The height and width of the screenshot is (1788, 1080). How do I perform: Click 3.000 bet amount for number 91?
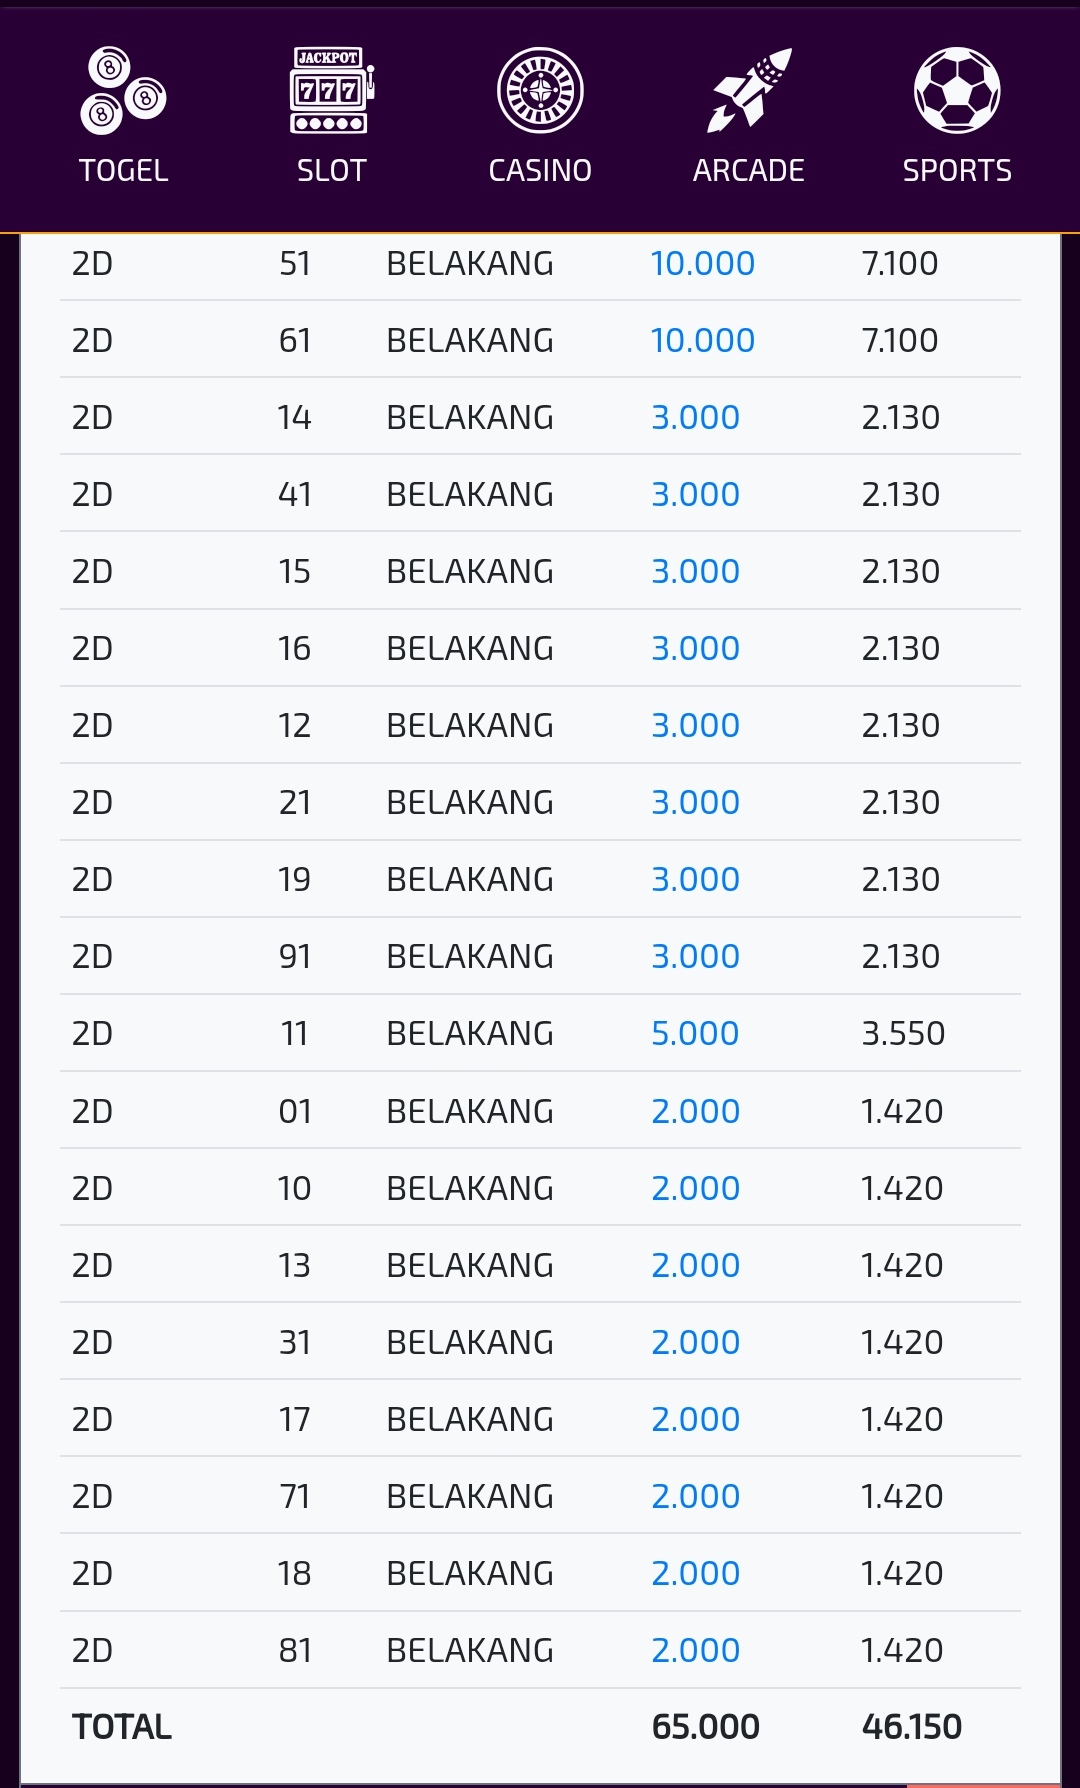click(695, 957)
